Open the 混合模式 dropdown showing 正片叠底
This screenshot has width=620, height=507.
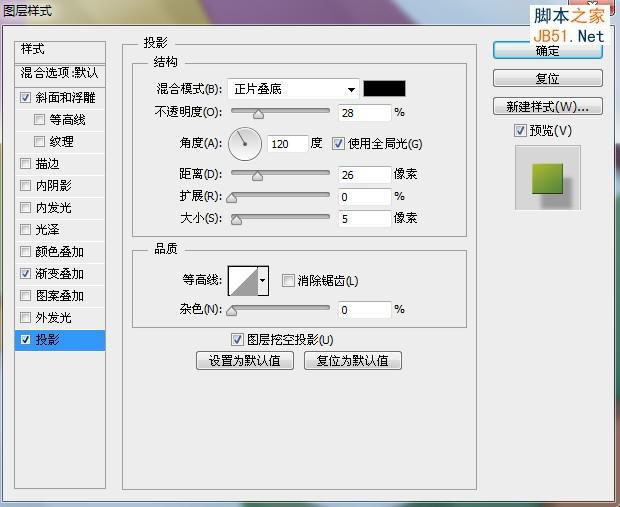point(293,89)
